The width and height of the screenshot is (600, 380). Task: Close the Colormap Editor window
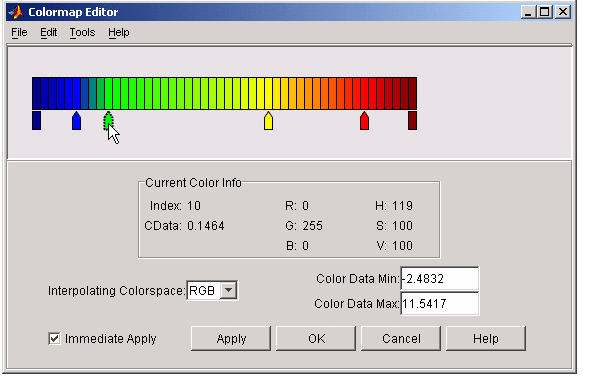[x=563, y=12]
